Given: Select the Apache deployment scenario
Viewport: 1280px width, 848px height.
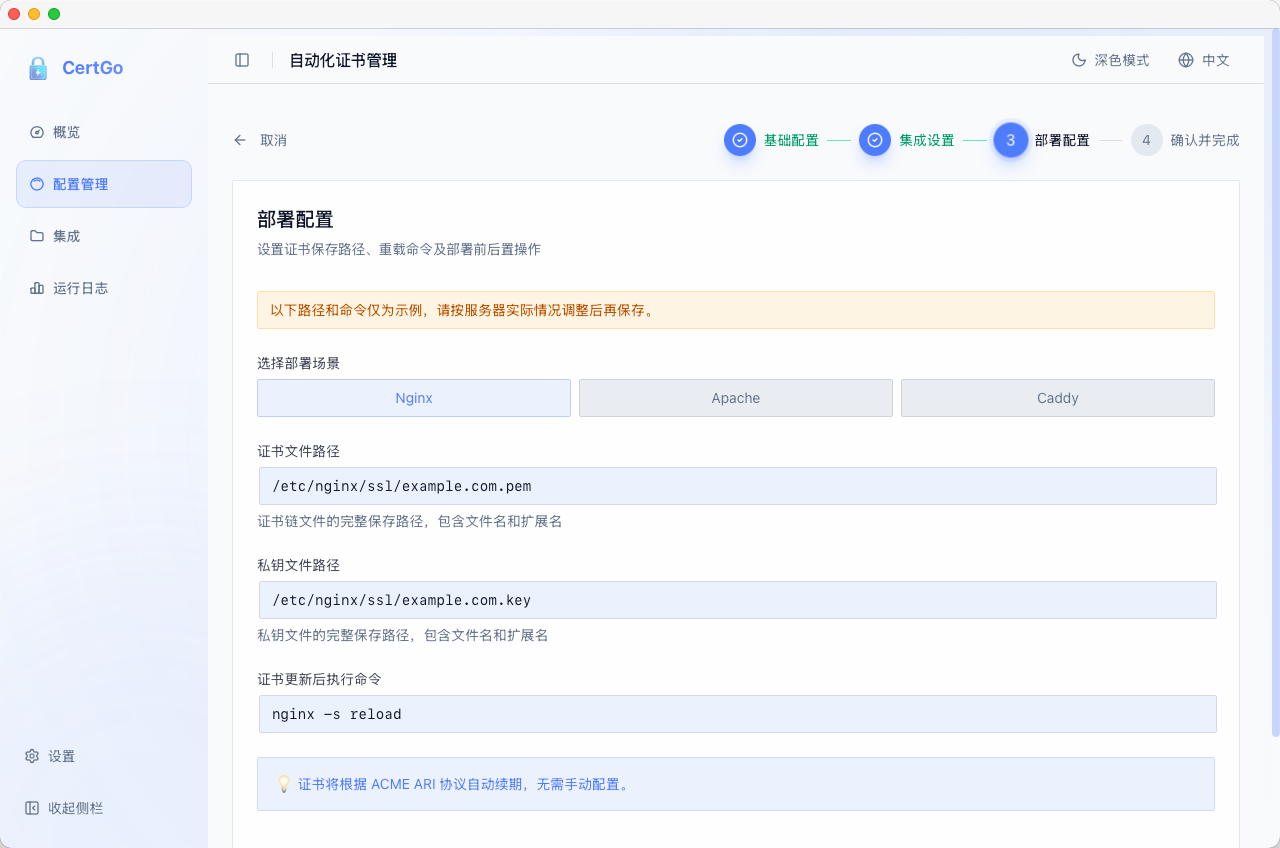Looking at the screenshot, I should coord(736,398).
